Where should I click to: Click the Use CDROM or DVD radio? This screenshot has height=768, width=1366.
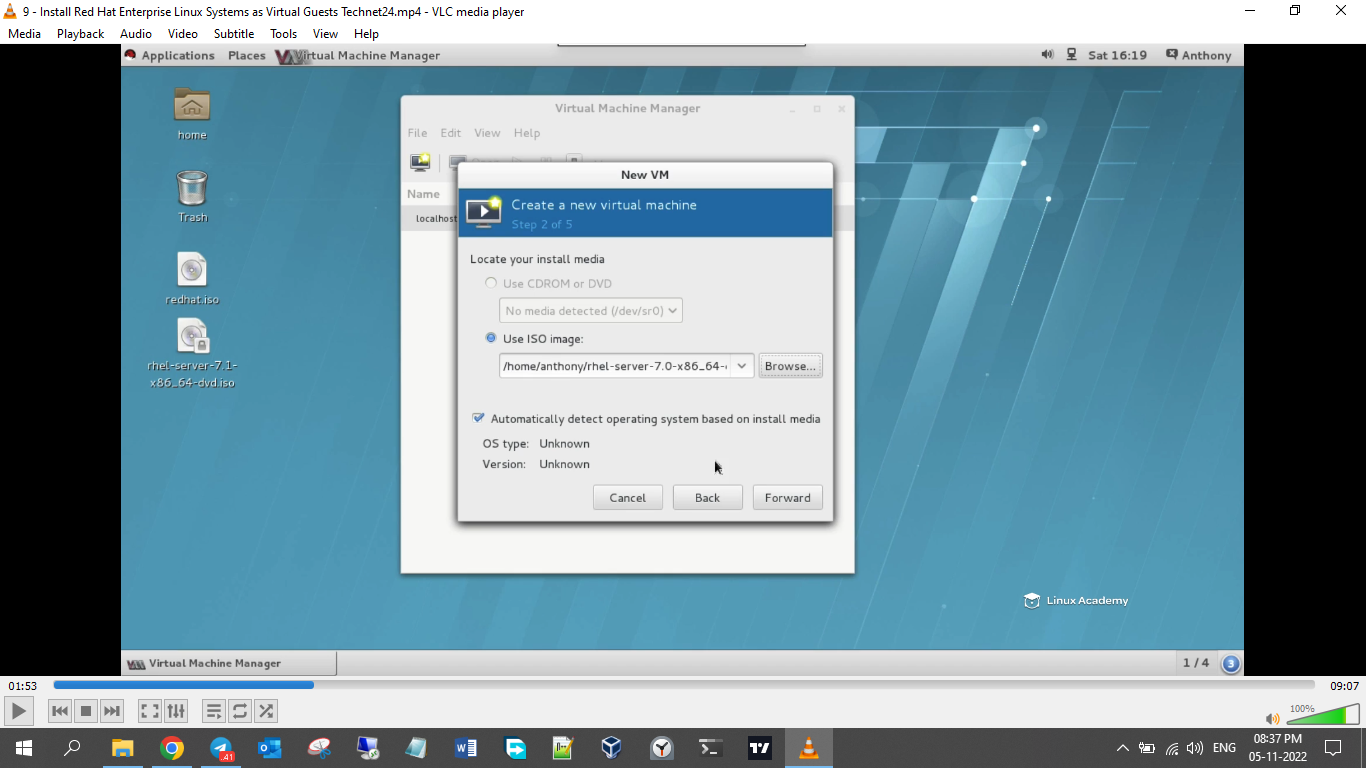point(490,283)
